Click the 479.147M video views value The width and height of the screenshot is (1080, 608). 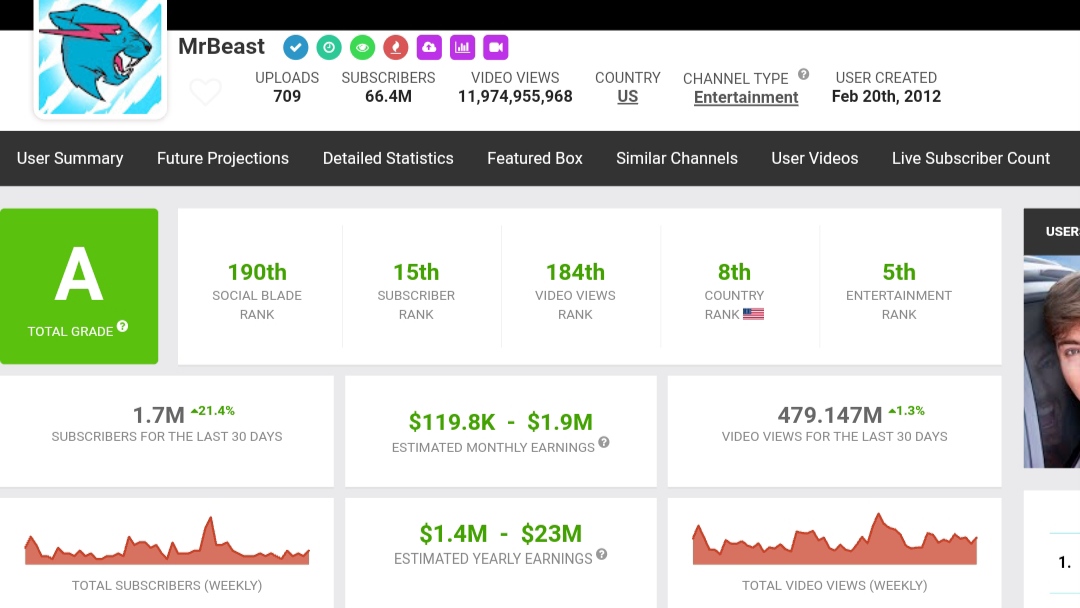pos(830,415)
